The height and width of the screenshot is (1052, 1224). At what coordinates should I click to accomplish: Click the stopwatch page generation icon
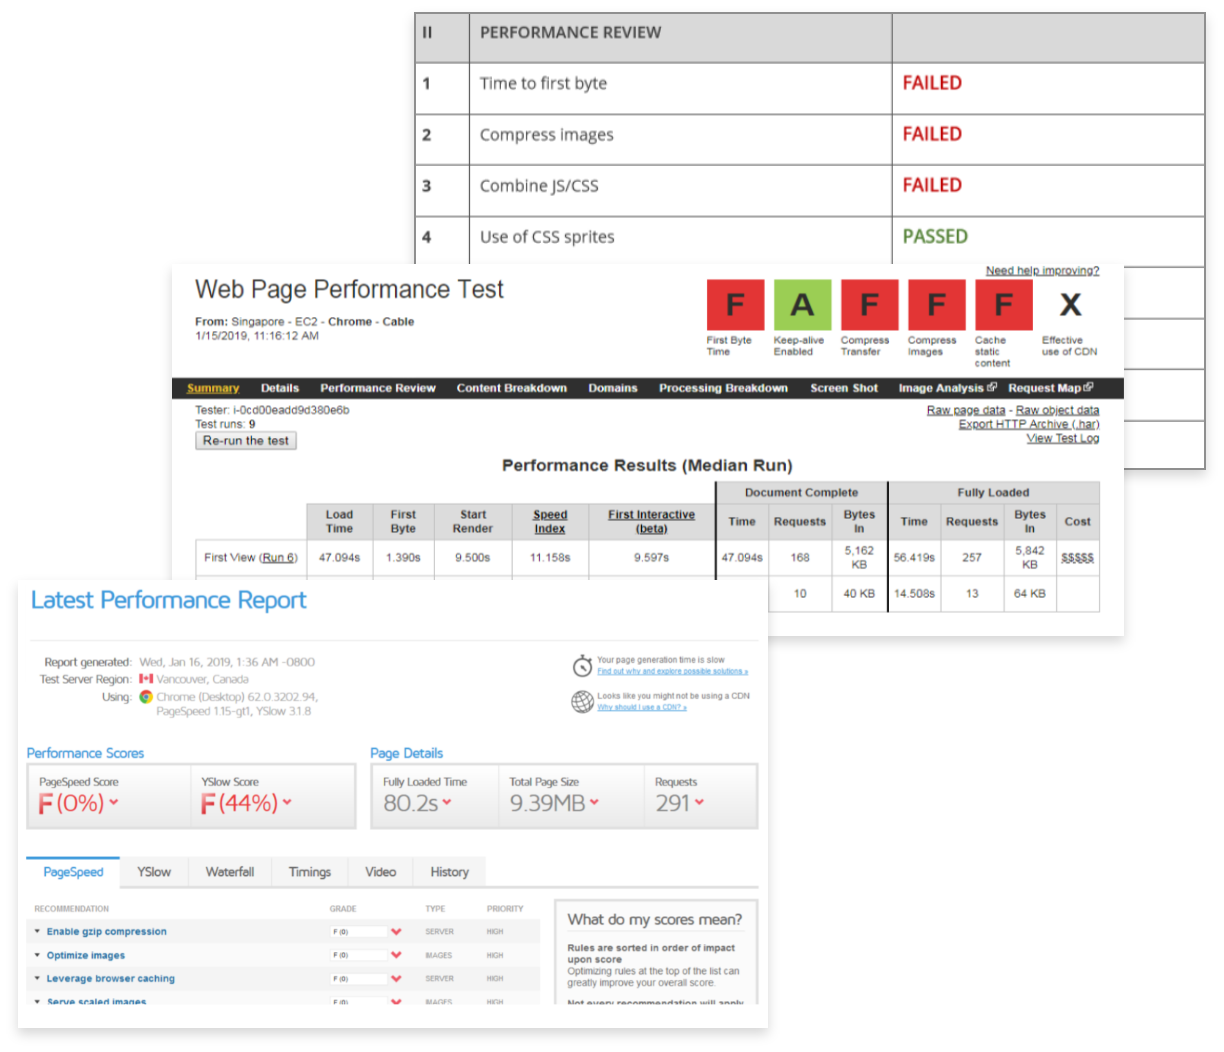pyautogui.click(x=582, y=666)
